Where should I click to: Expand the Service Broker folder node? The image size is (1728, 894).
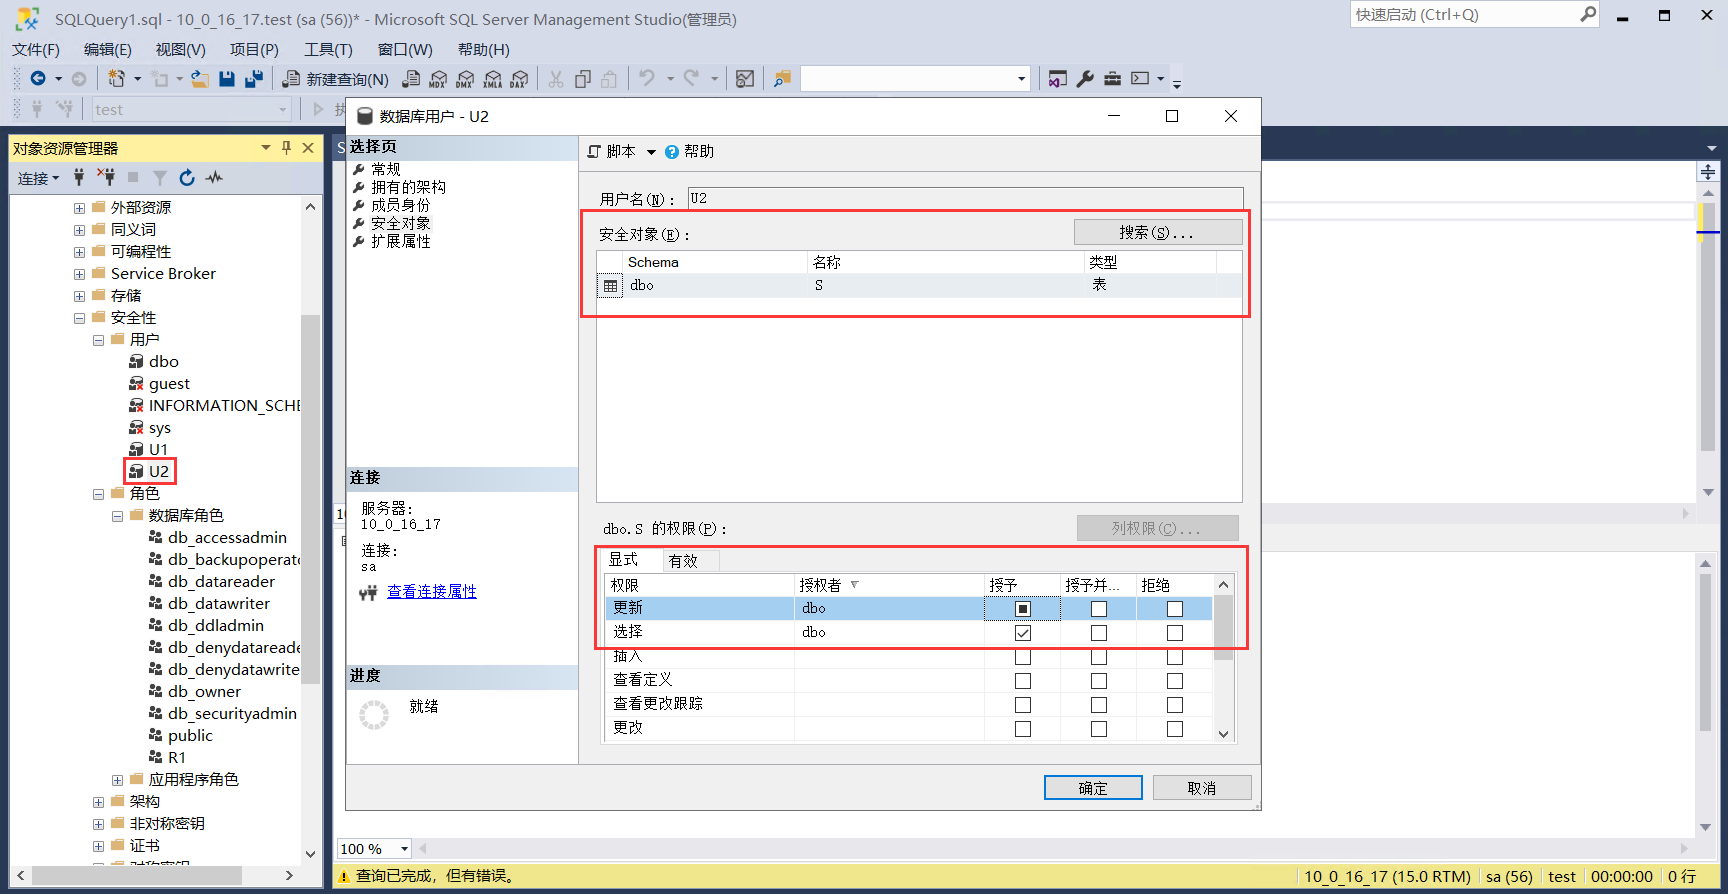coord(79,274)
